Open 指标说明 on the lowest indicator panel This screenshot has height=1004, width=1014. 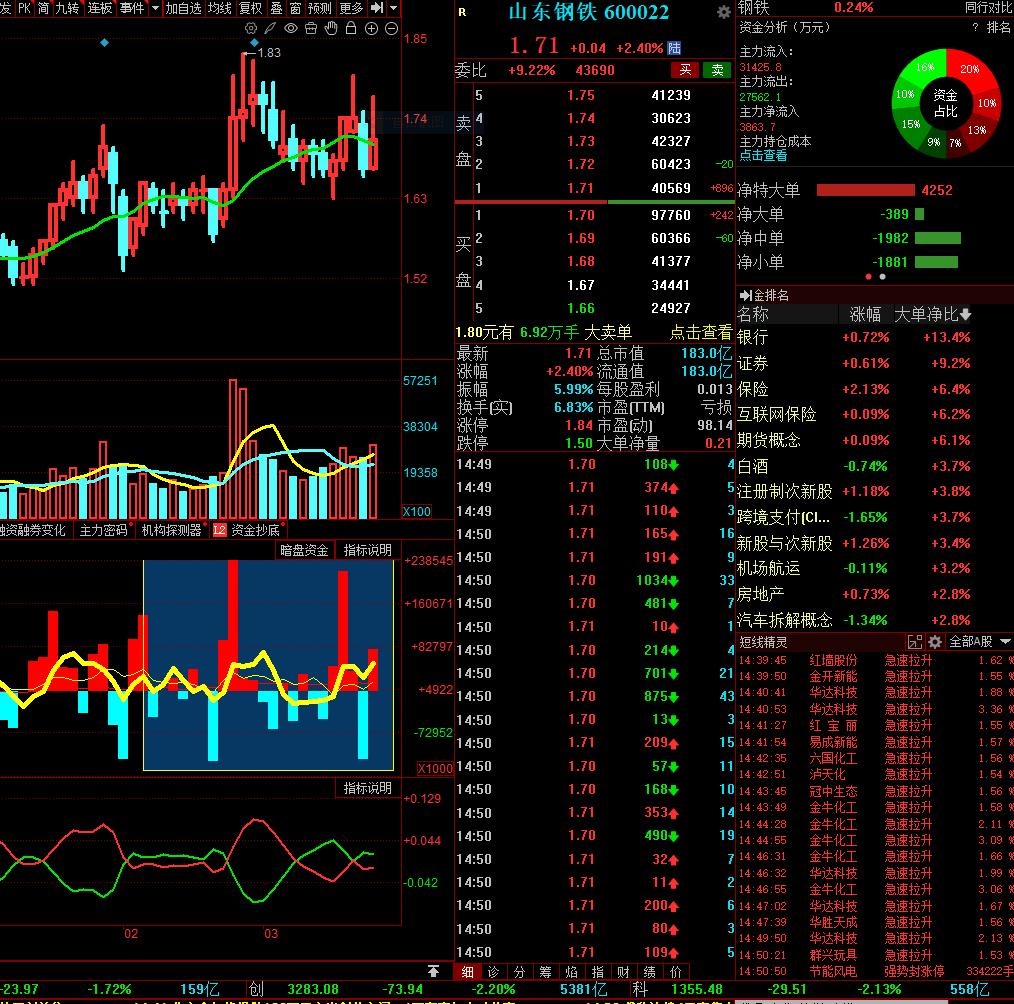(x=367, y=788)
